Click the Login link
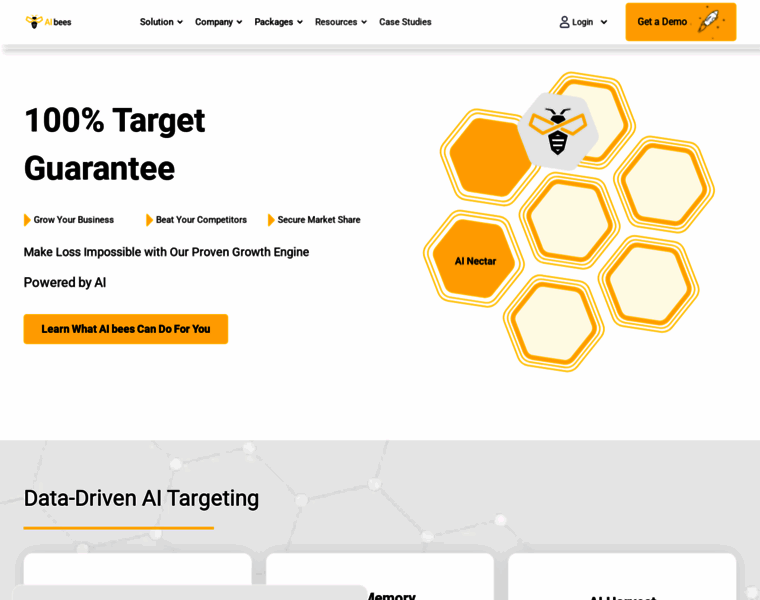 (582, 22)
